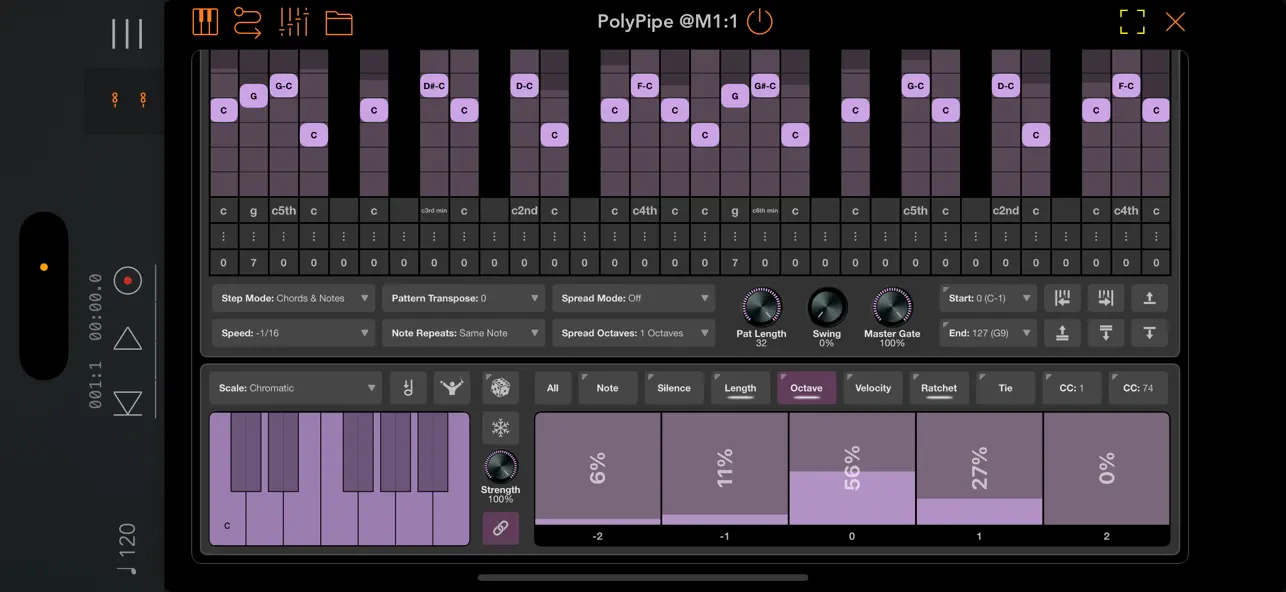Click the shift notes left icon
The width and height of the screenshot is (1286, 592).
(1062, 297)
